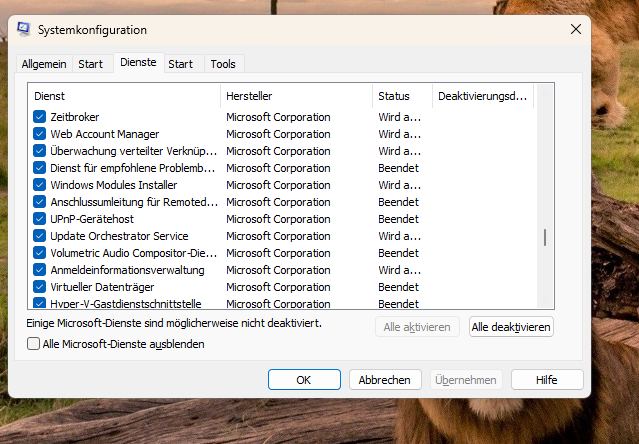Click the Alle deaktivieren button
The image size is (639, 444).
coord(511,327)
